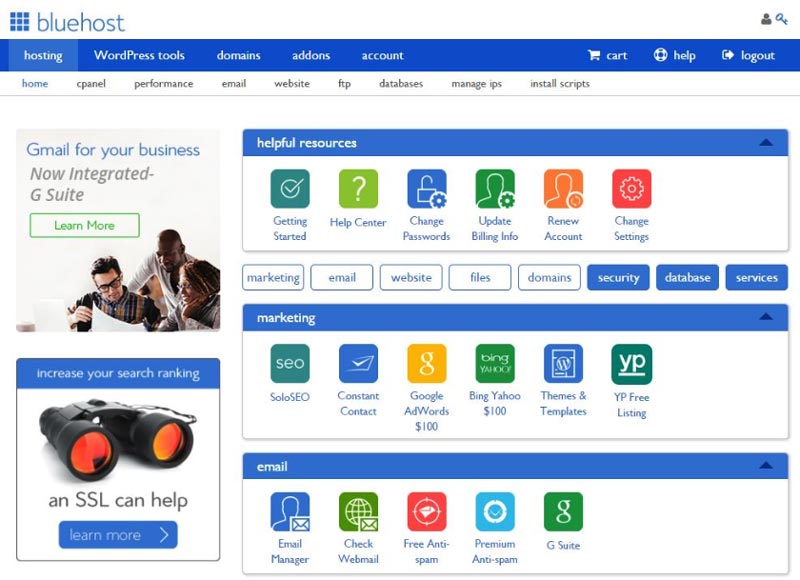Click the 'increase your search ranking' header
The width and height of the screenshot is (800, 580).
tap(118, 373)
